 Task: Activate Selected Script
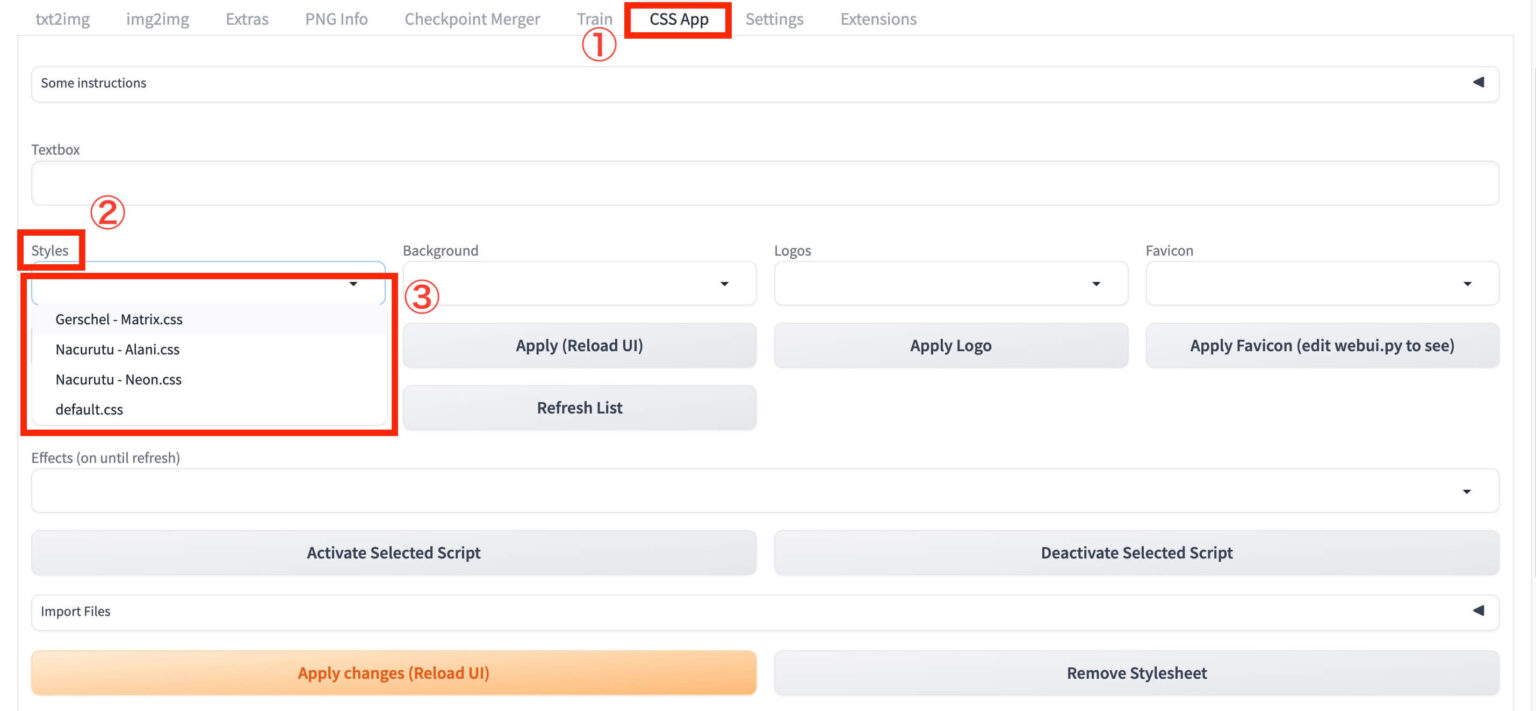pyautogui.click(x=393, y=552)
